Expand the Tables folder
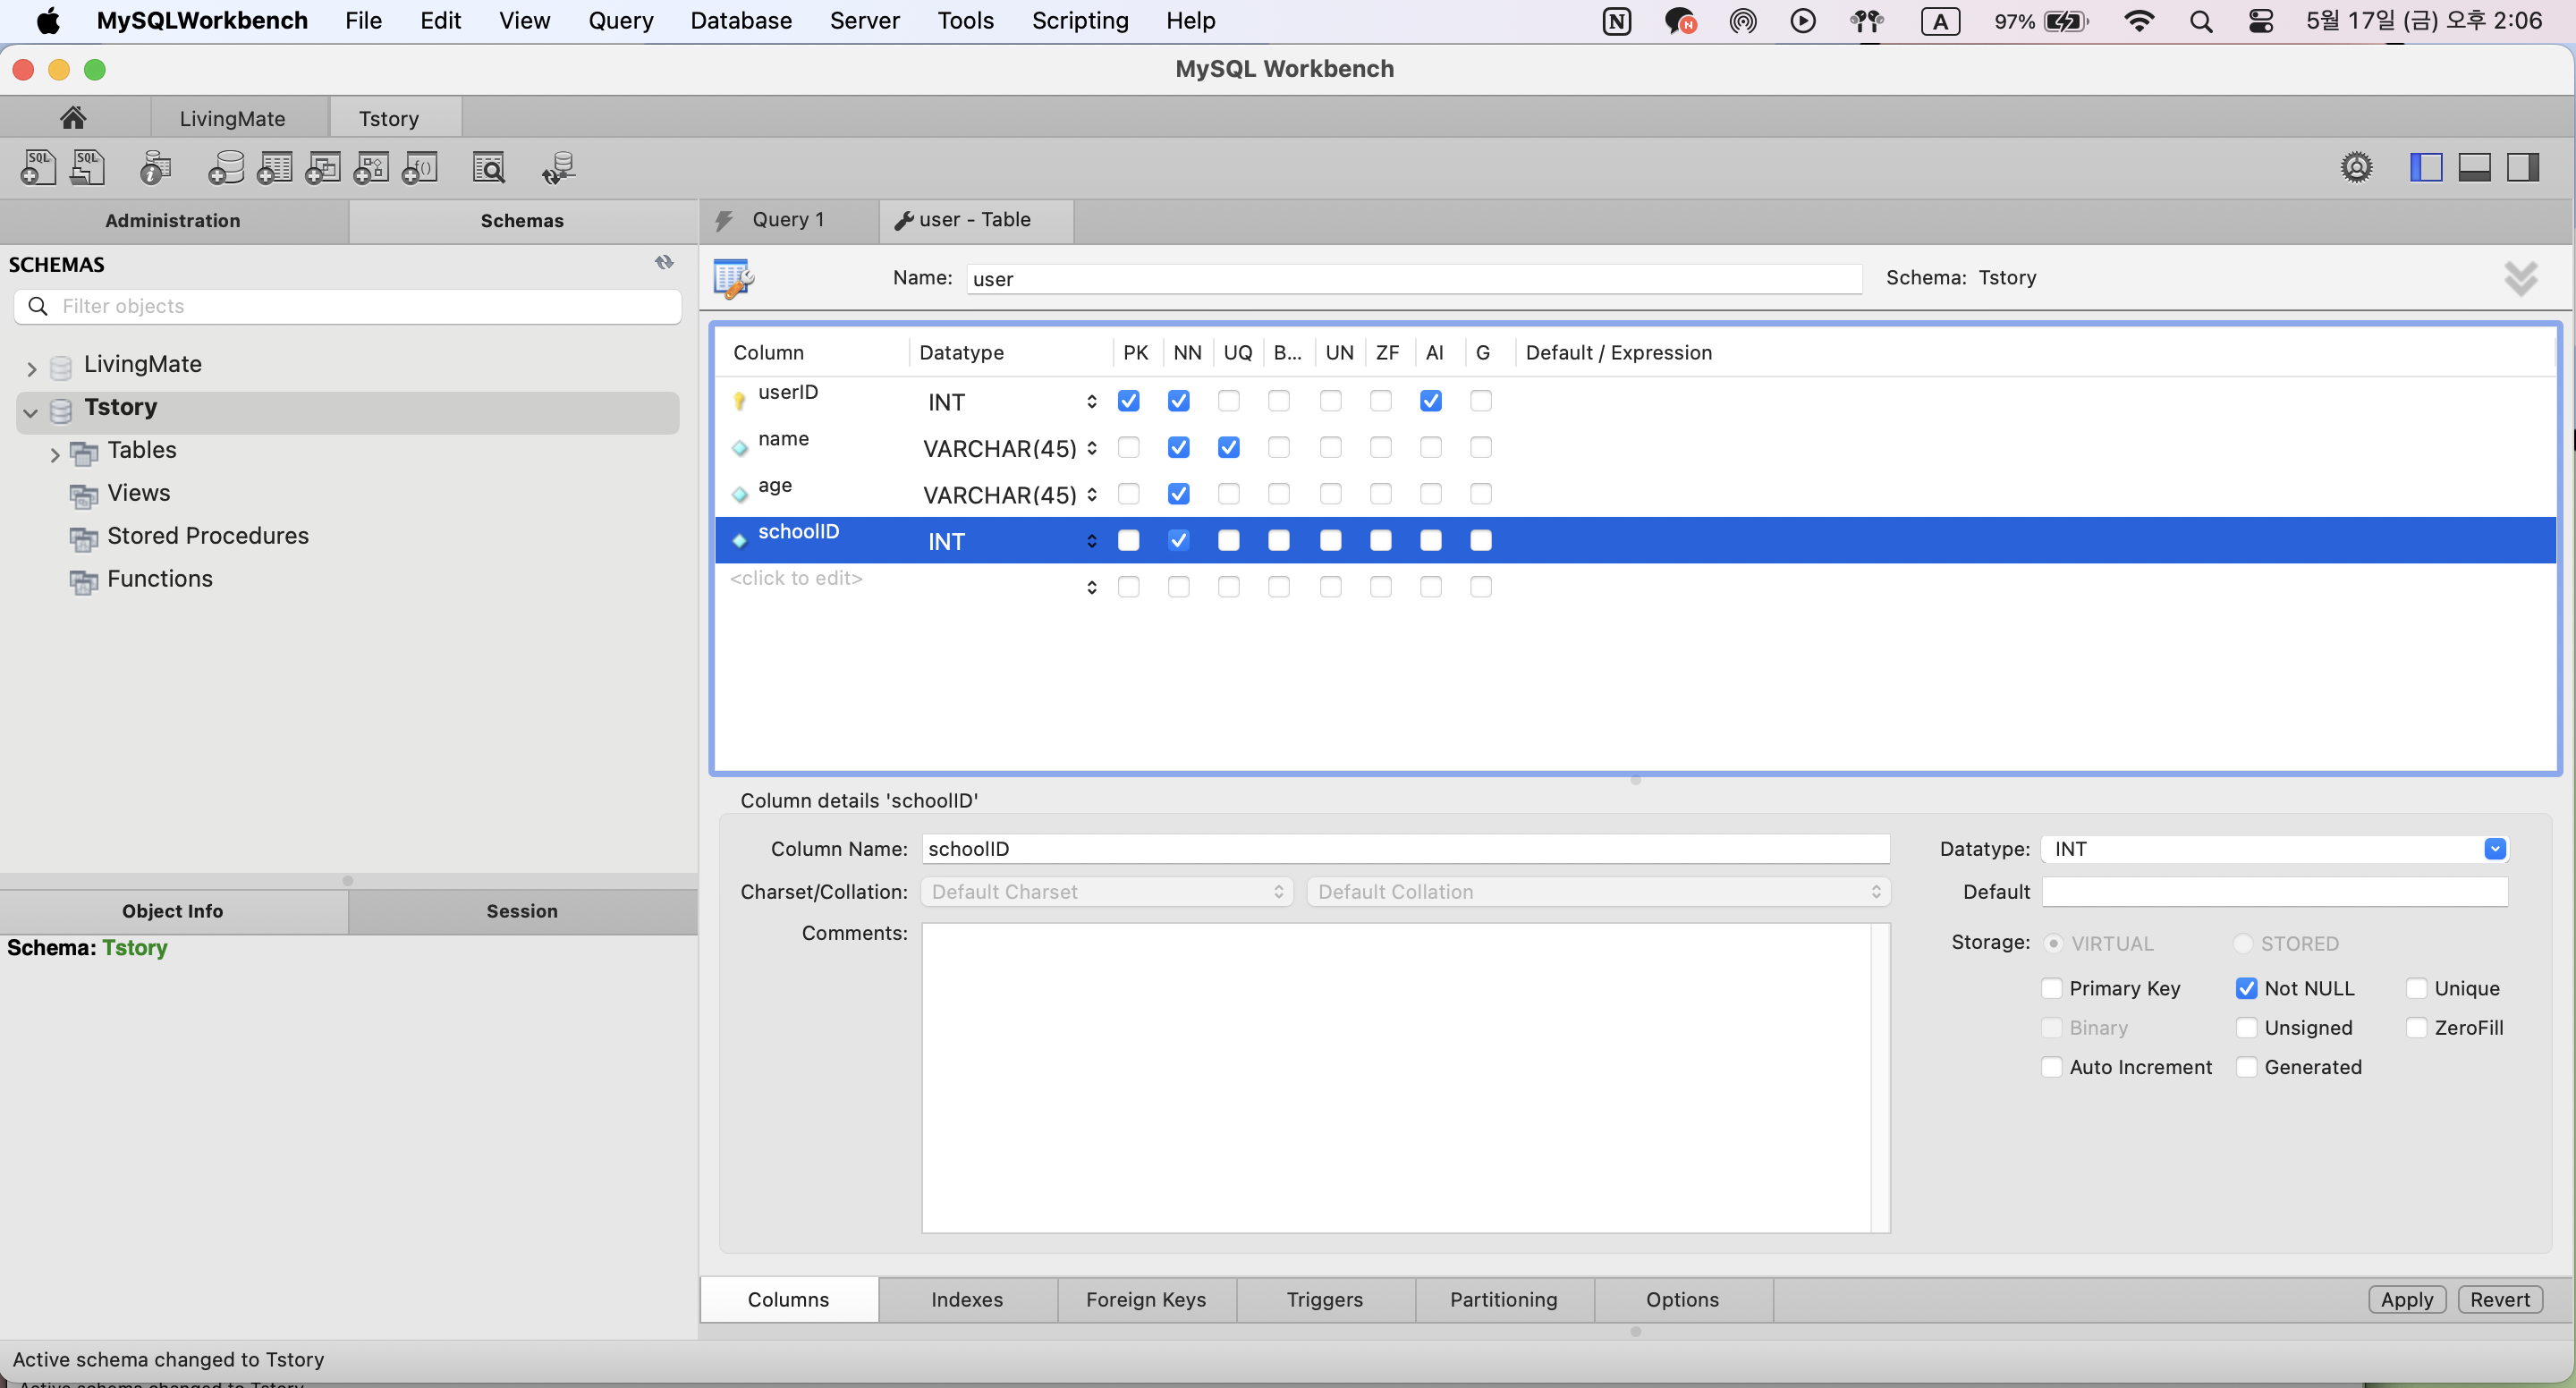The image size is (2576, 1388). [55, 455]
